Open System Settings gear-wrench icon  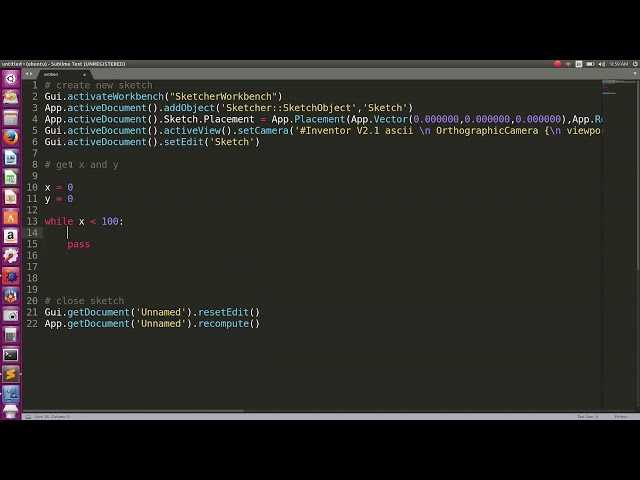[x=10, y=256]
